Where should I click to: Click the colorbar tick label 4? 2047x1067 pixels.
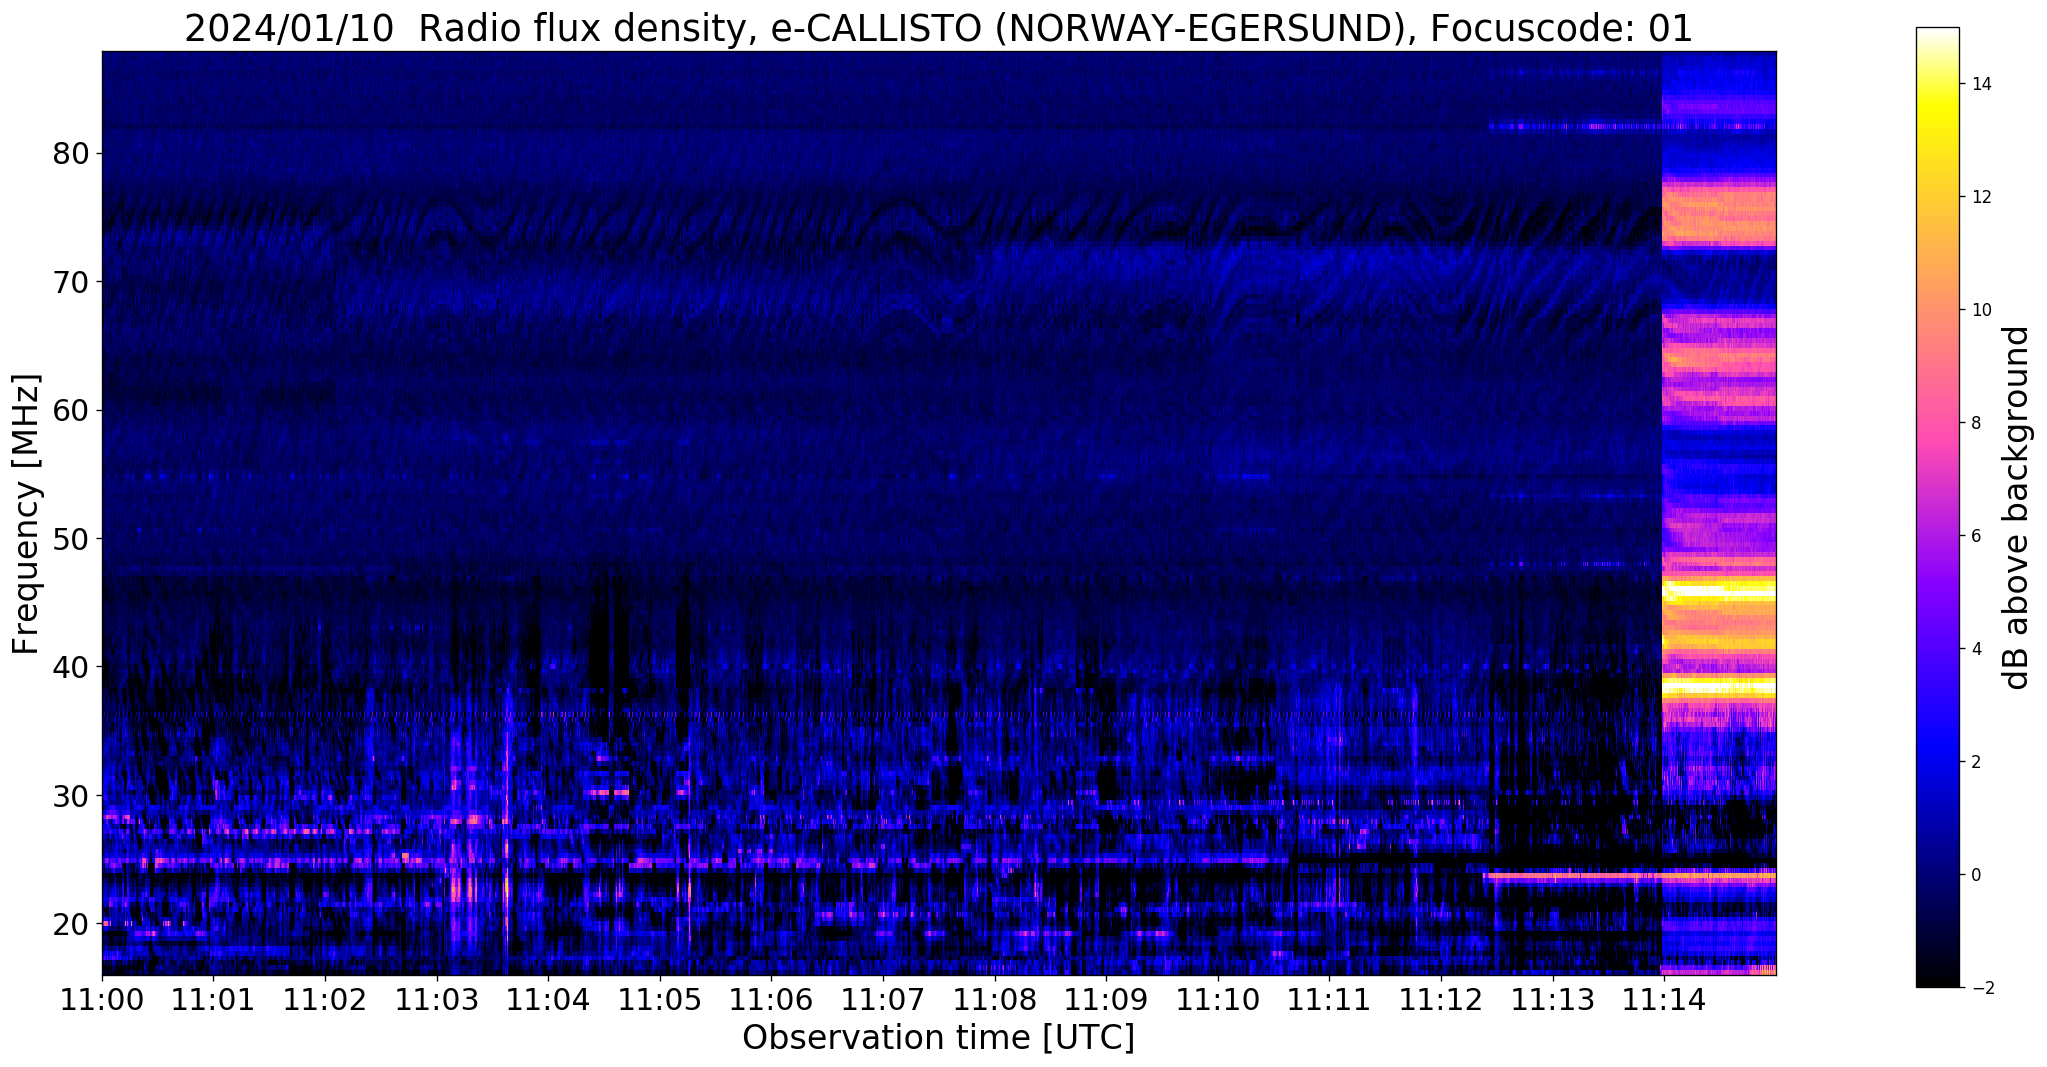[x=1975, y=649]
